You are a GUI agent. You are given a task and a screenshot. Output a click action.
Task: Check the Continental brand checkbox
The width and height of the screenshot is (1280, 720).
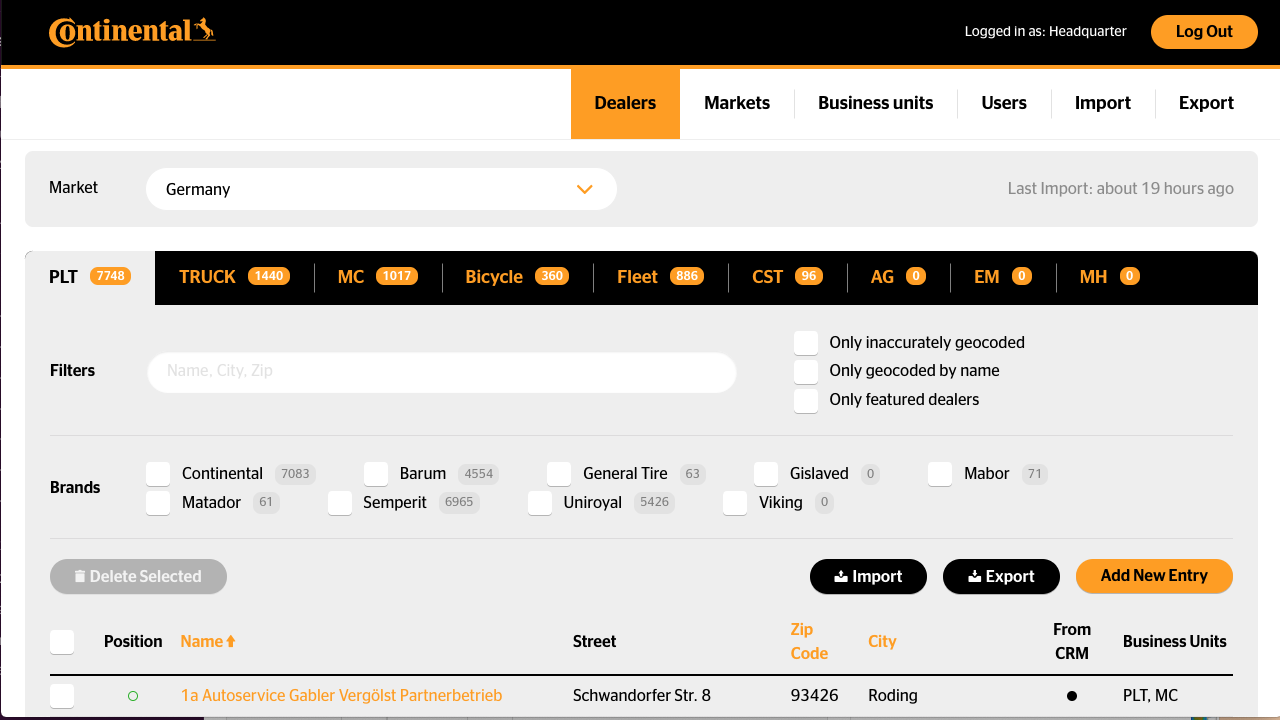(x=158, y=474)
